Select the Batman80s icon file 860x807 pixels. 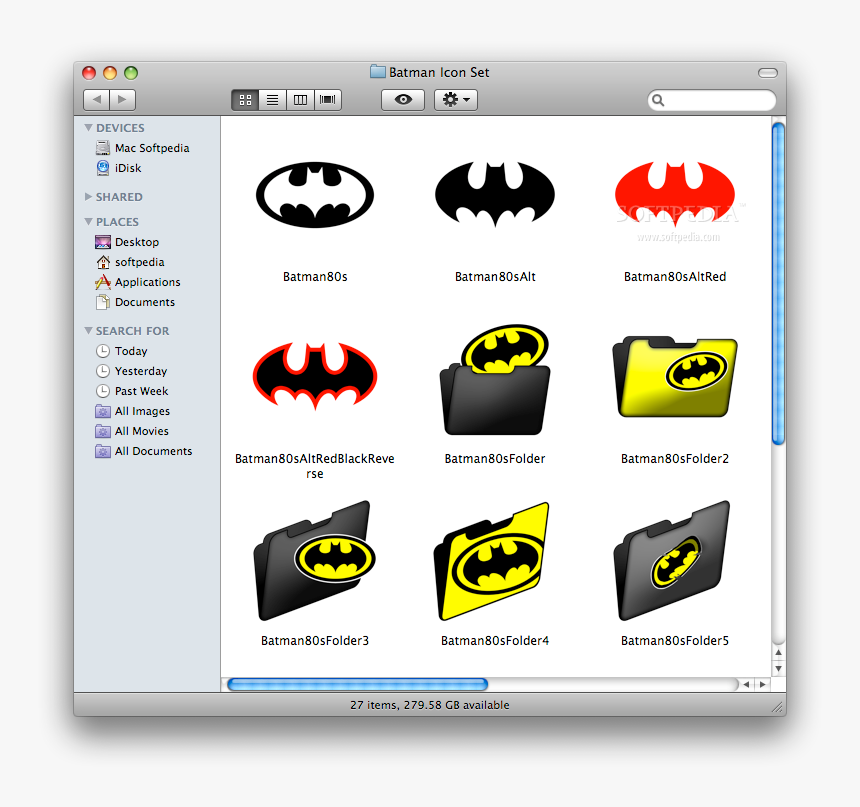(x=315, y=195)
